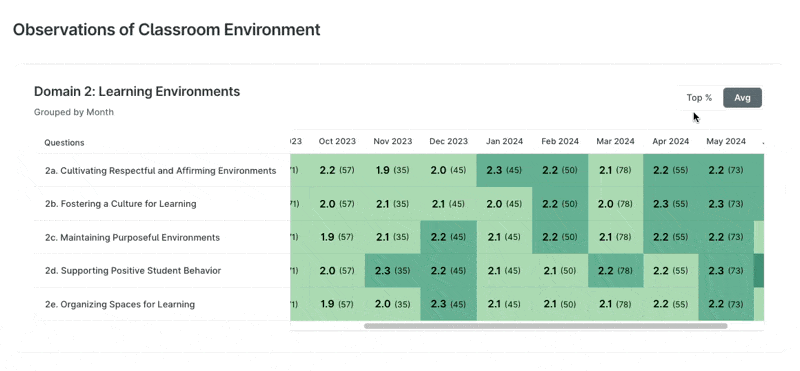Click the 2e May 2024 cell 2.2 (73)
The height and width of the screenshot is (371, 800).
click(726, 304)
